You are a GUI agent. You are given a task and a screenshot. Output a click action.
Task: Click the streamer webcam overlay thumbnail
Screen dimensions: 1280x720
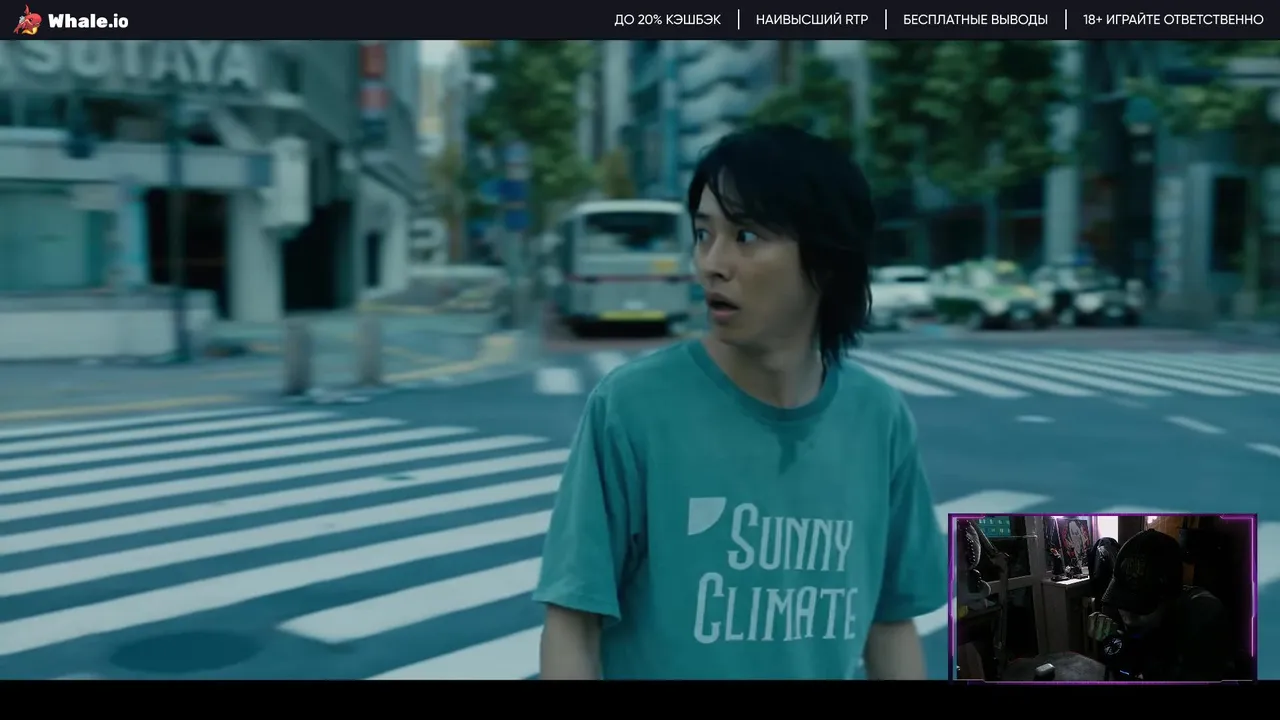(1102, 598)
